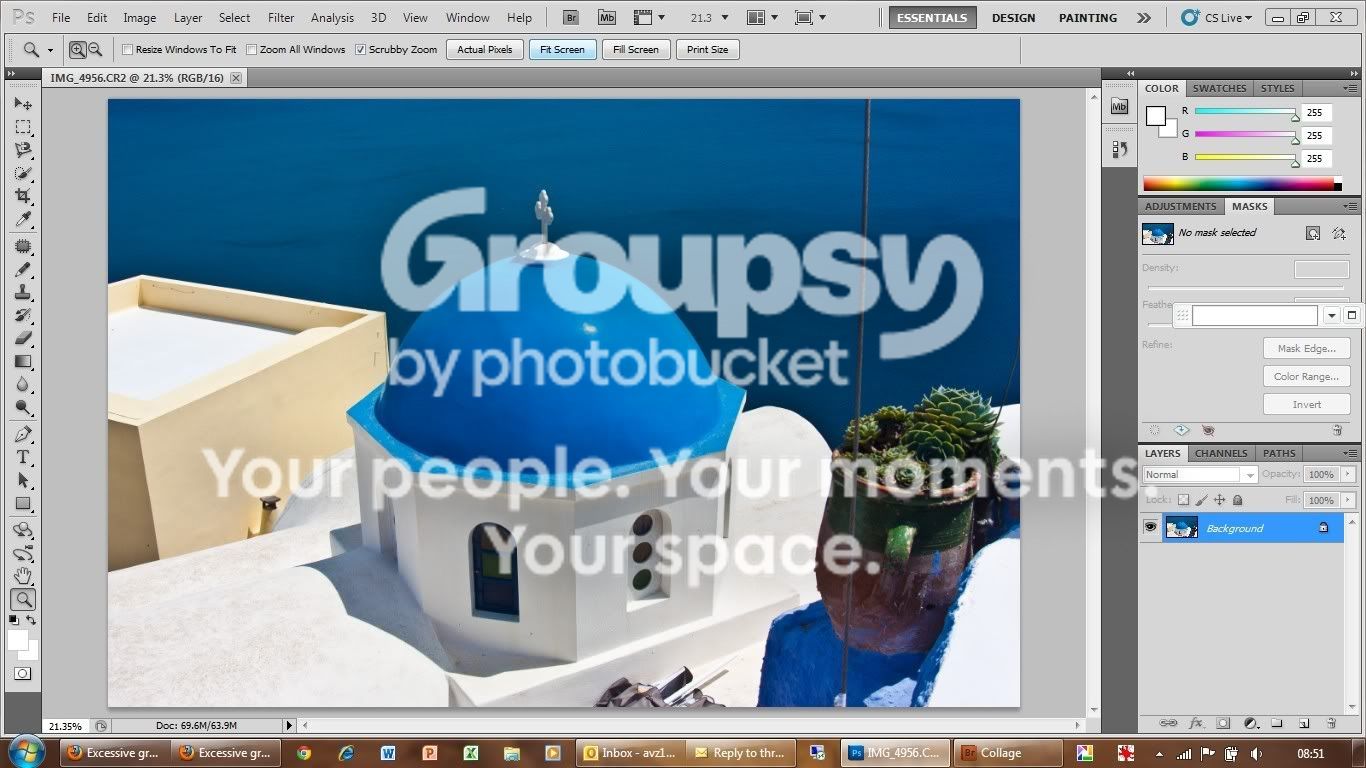
Task: Check the Zoom All Windows option
Action: coord(251,49)
